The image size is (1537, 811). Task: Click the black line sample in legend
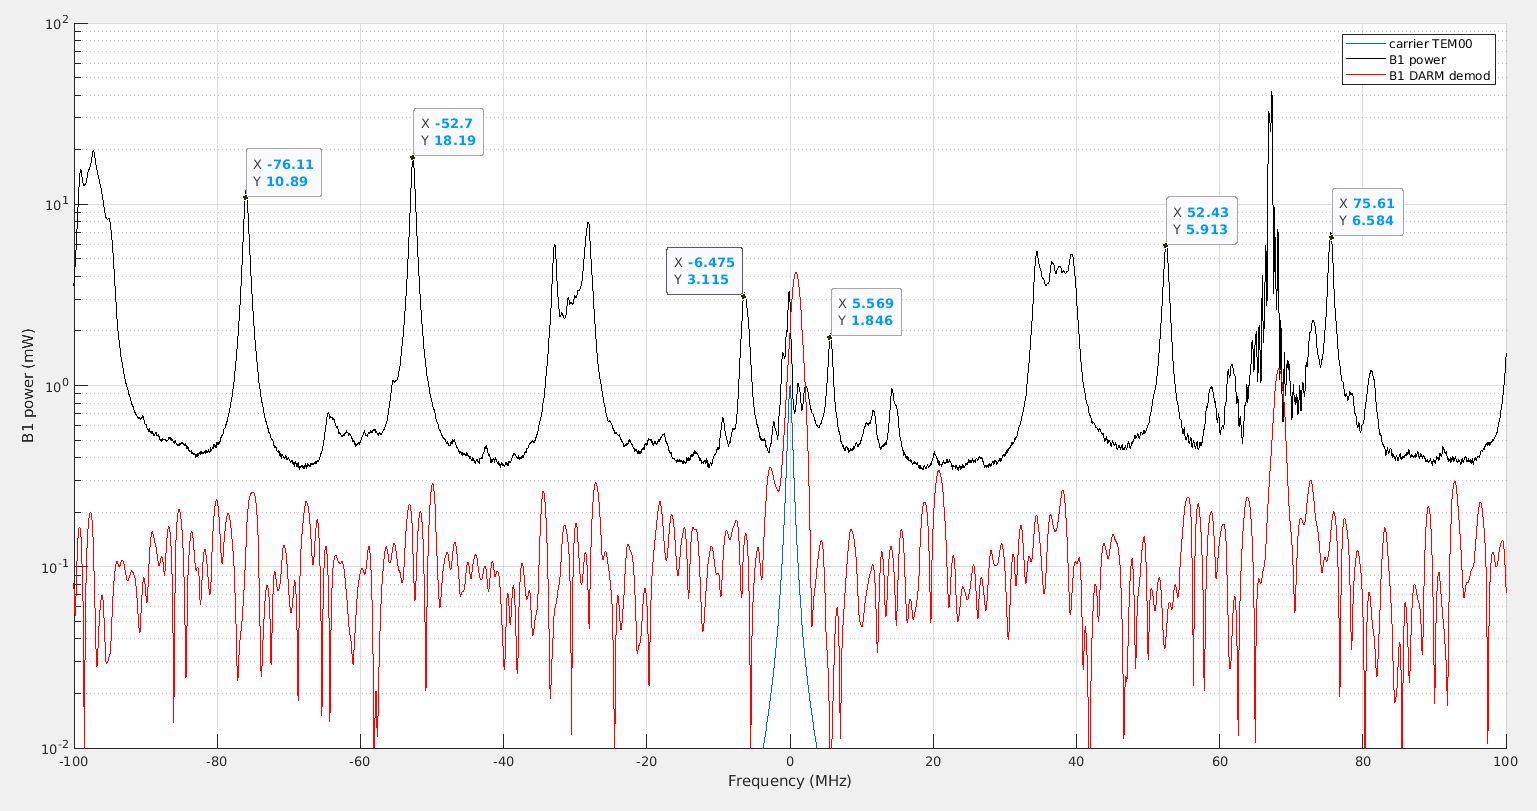coord(1365,60)
